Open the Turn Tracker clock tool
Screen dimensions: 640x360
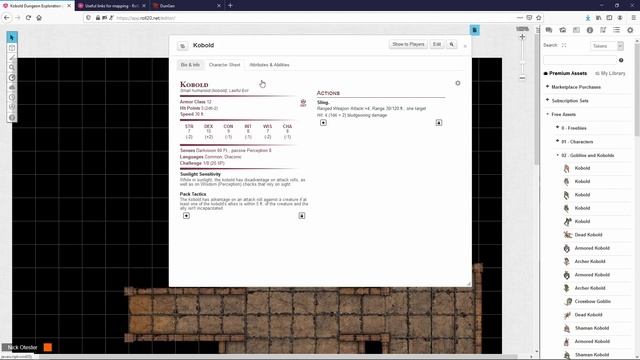click(x=12, y=97)
